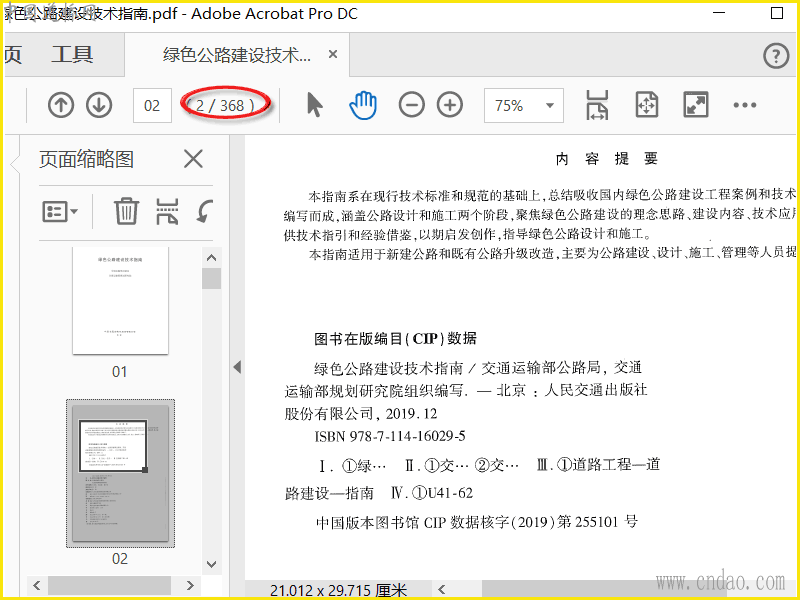Click the fit one full page icon

646,105
